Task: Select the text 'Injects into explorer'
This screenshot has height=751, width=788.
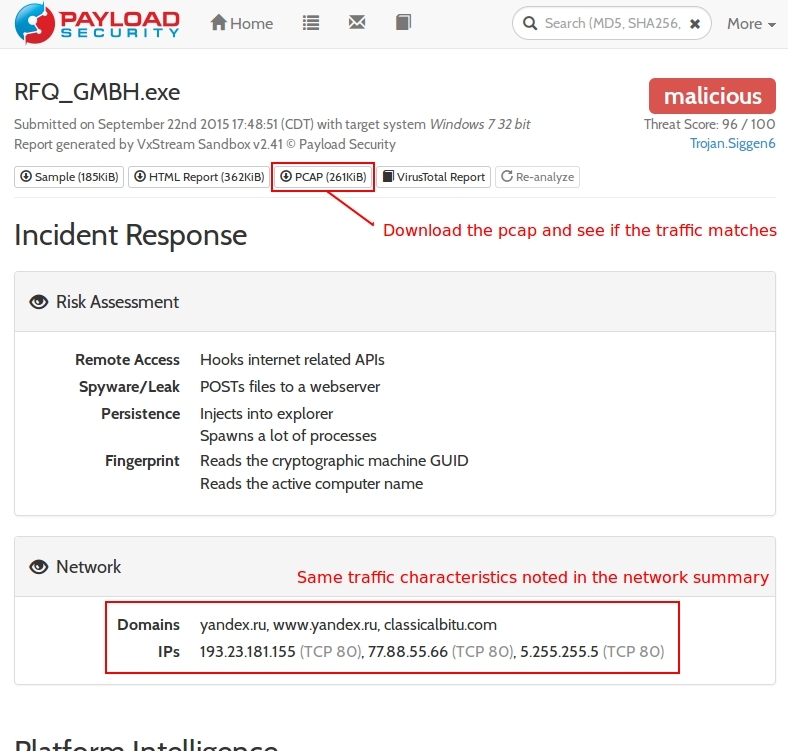Action: coord(266,414)
